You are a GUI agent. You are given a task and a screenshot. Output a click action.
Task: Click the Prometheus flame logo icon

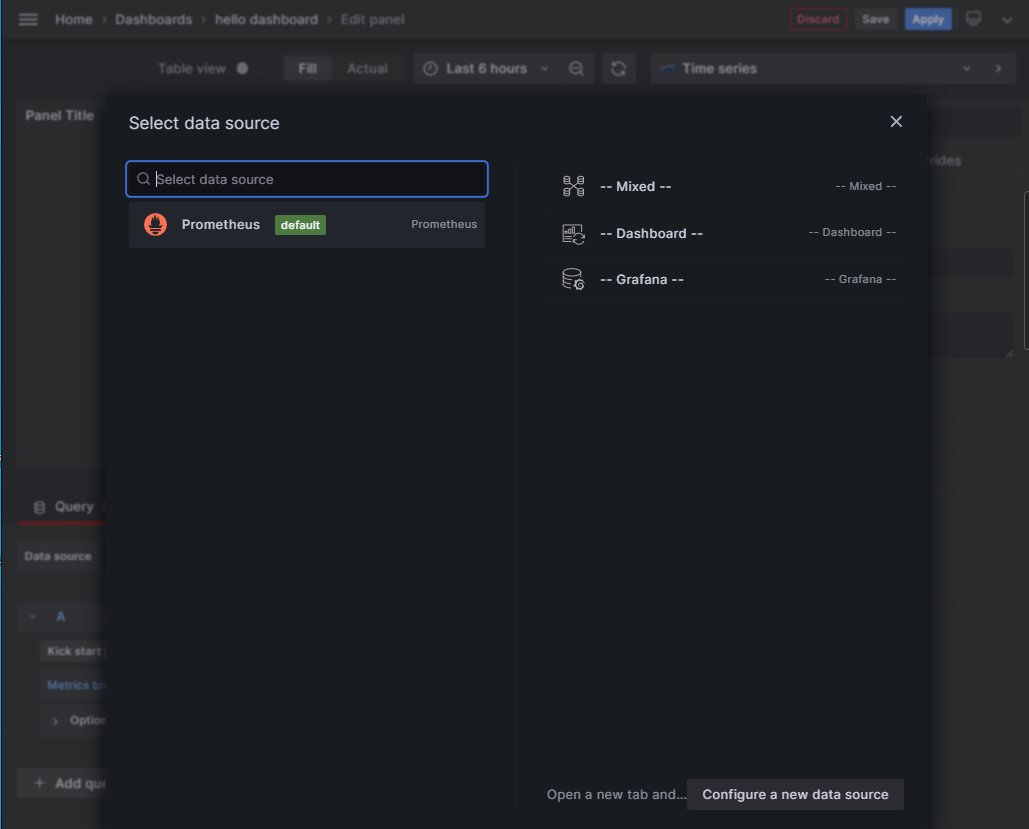[156, 224]
